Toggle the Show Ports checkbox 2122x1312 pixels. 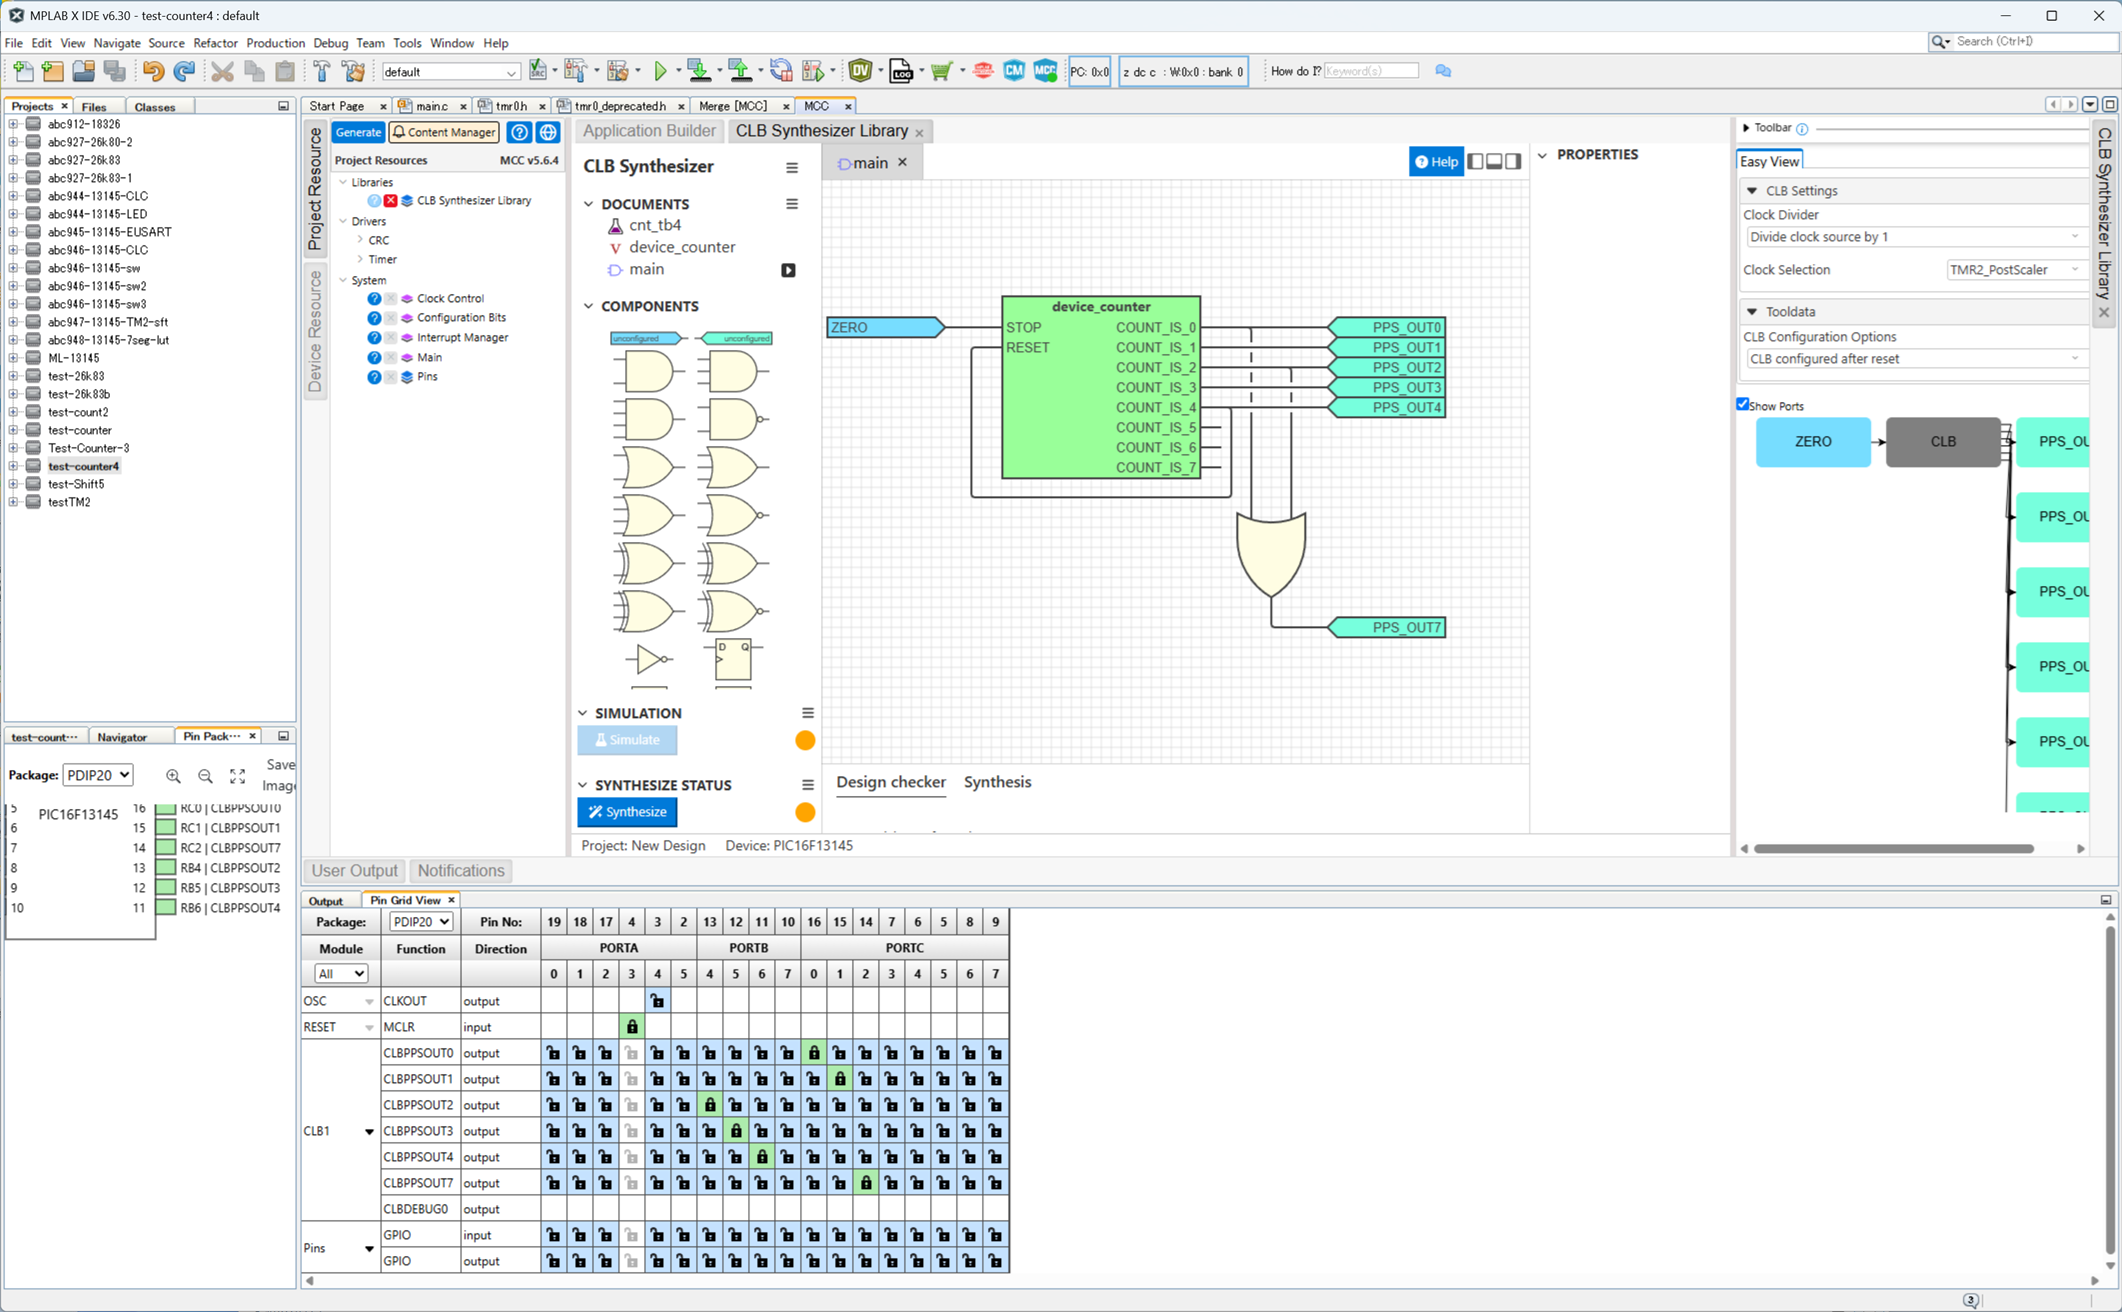pyautogui.click(x=1743, y=404)
